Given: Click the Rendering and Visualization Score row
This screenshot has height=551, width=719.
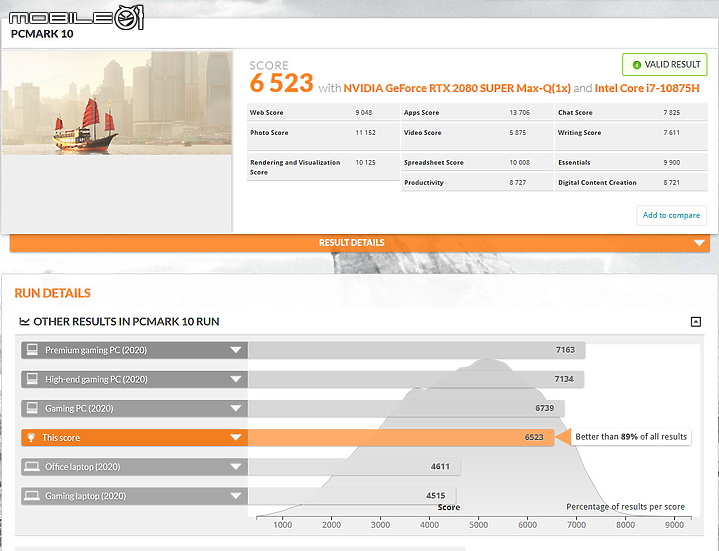Looking at the screenshot, I should [323, 167].
